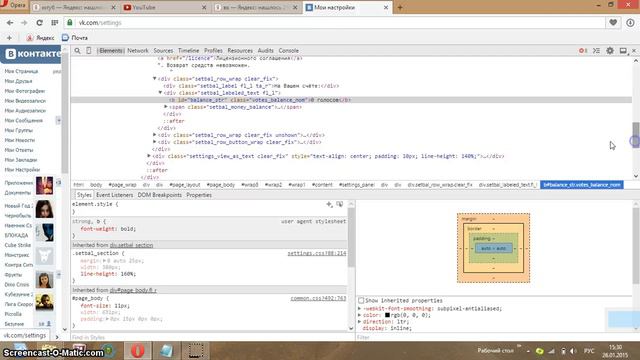The width and height of the screenshot is (640, 360).
Task: Follow the div.setbal_section inherited link
Action: click(131, 245)
